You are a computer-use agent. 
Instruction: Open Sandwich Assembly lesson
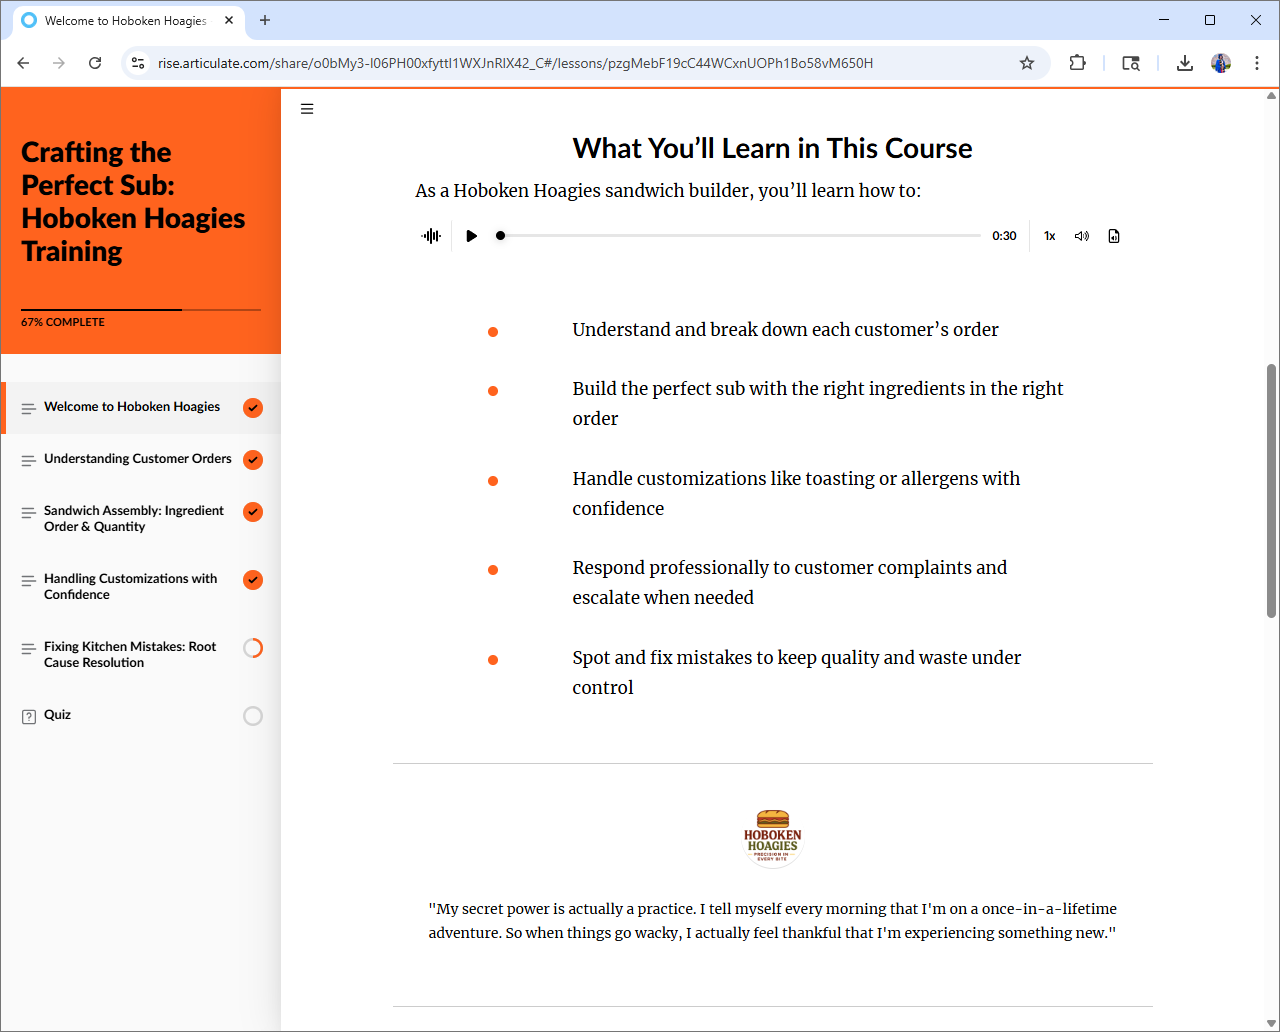134,518
